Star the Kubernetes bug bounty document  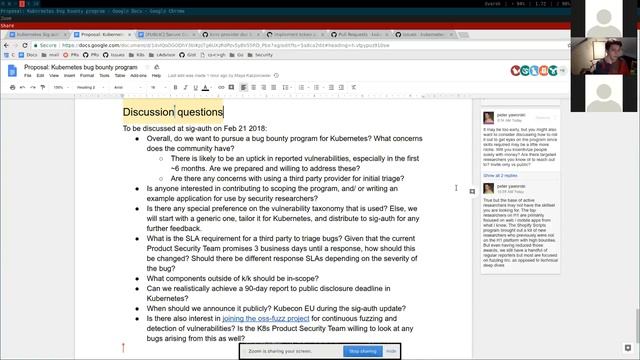[147, 67]
